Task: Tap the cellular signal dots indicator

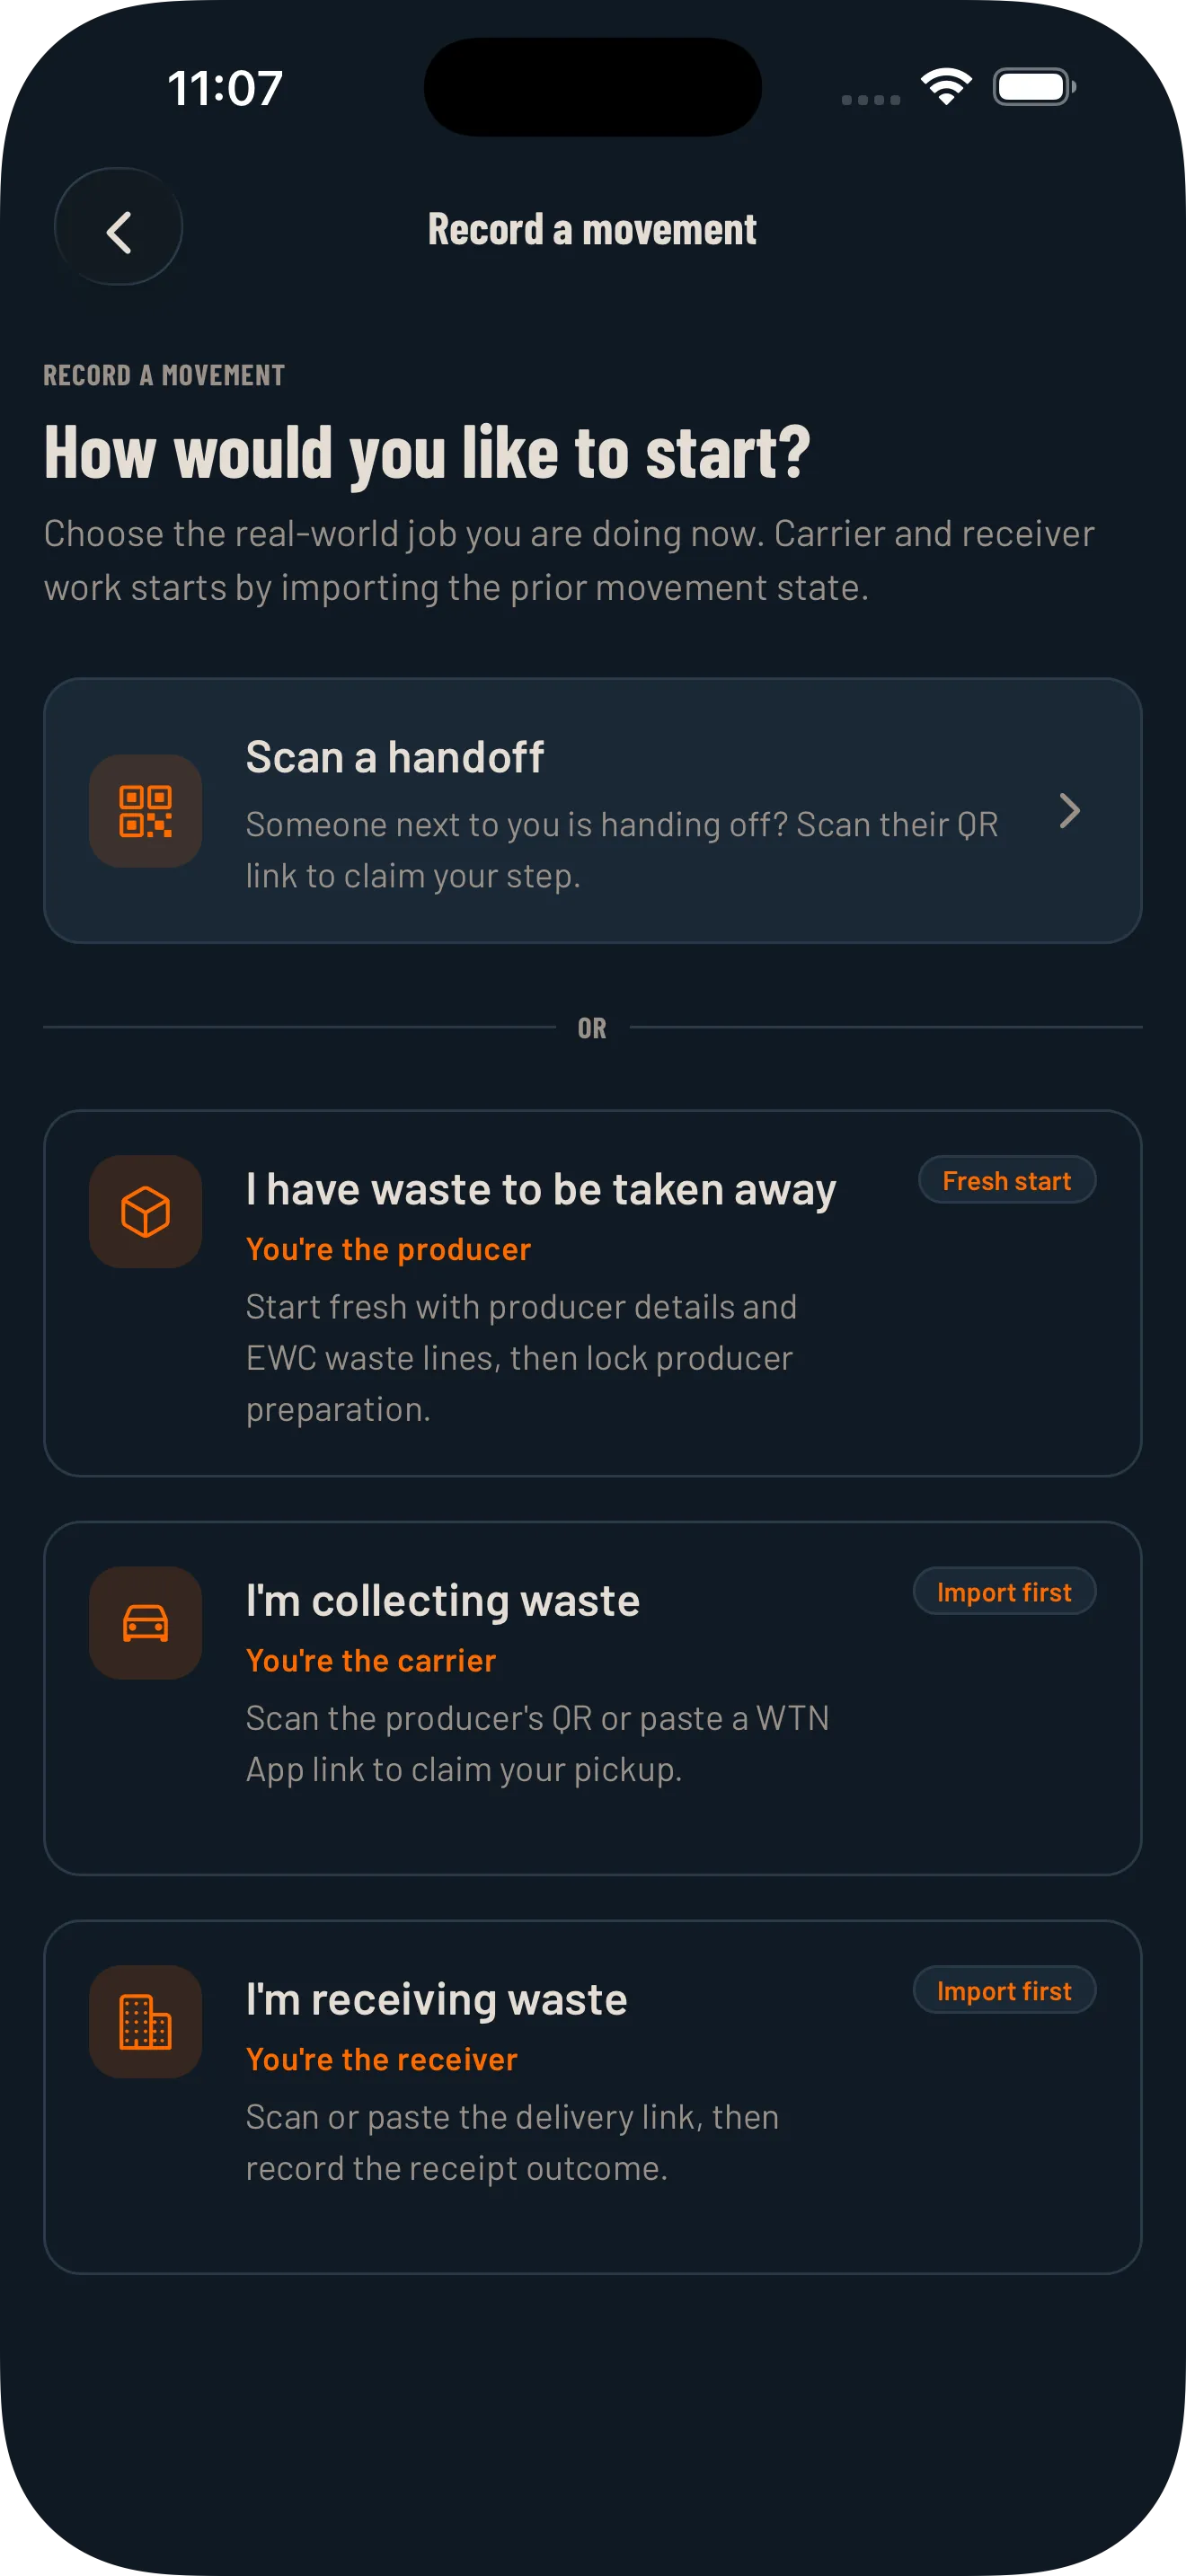Action: coord(870,99)
